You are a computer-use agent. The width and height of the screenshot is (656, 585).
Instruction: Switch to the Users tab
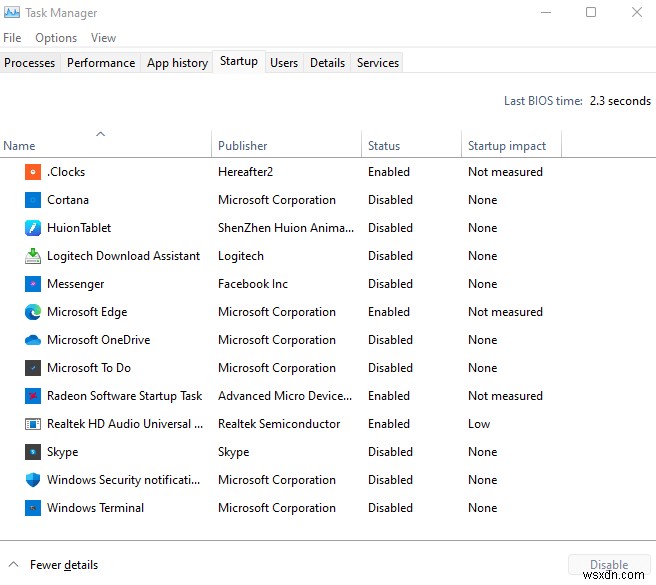tap(284, 63)
